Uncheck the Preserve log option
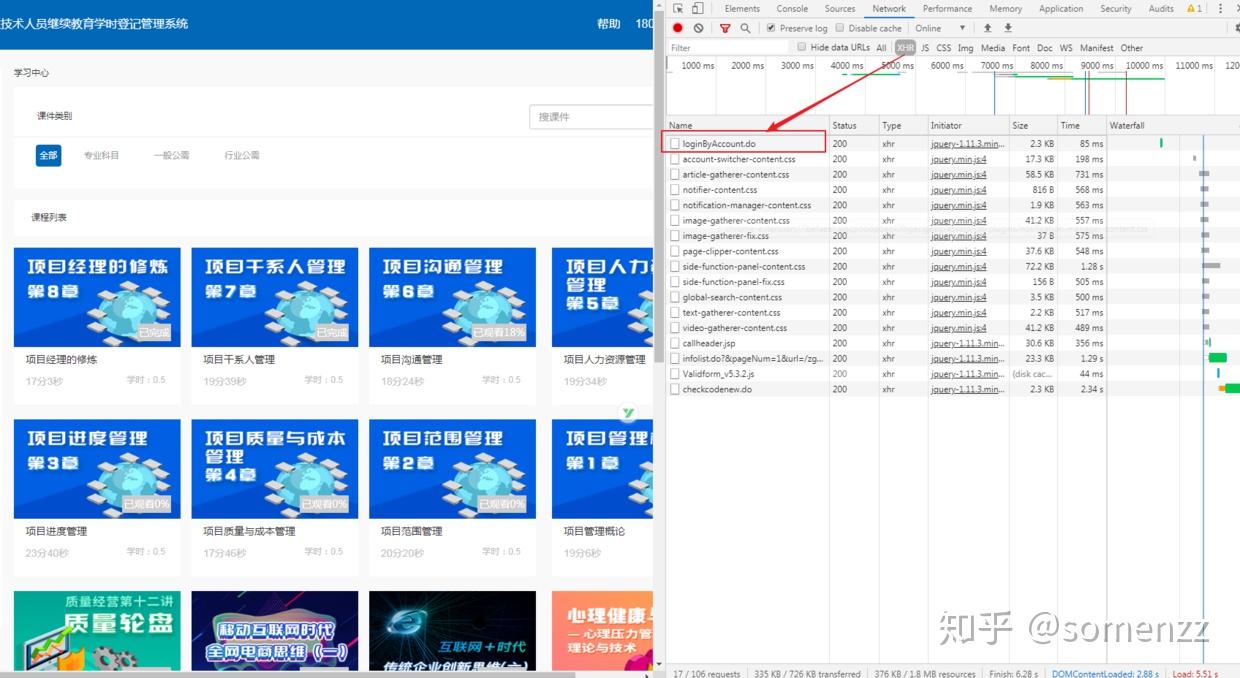1240x678 pixels. (x=771, y=28)
